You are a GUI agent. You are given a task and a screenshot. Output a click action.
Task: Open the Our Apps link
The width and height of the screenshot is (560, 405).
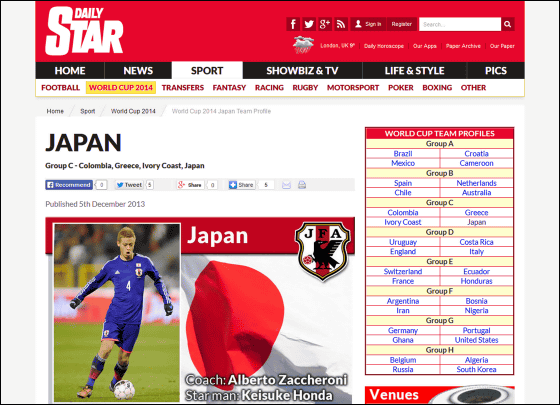click(x=425, y=46)
